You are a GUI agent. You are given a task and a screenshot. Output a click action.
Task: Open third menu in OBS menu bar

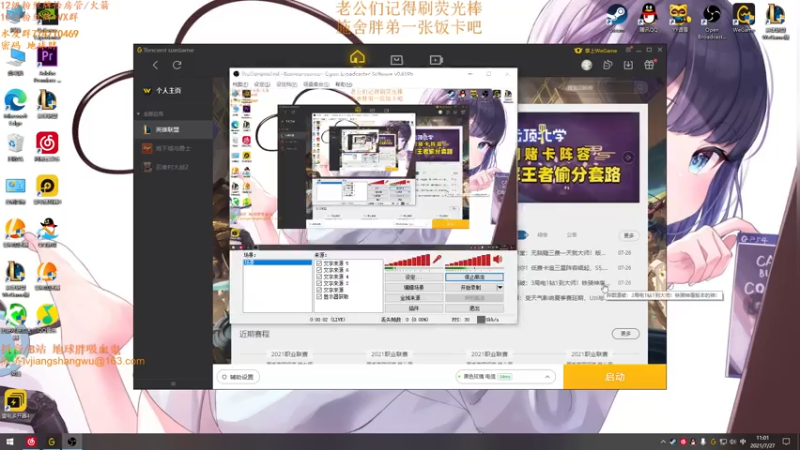click(x=286, y=84)
